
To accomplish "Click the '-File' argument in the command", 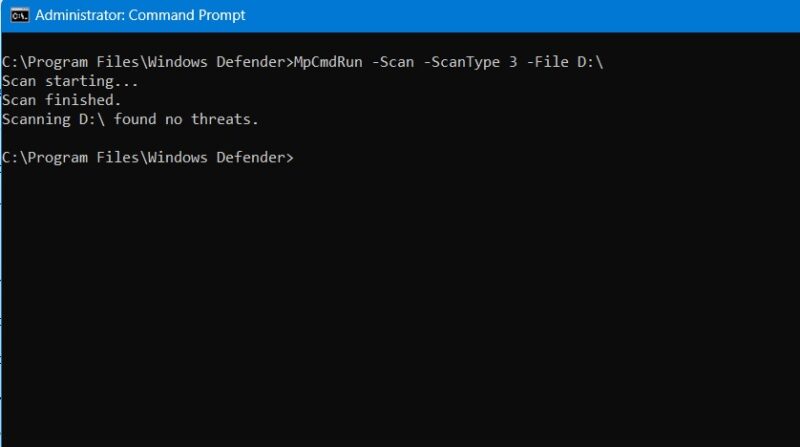I will click(547, 62).
